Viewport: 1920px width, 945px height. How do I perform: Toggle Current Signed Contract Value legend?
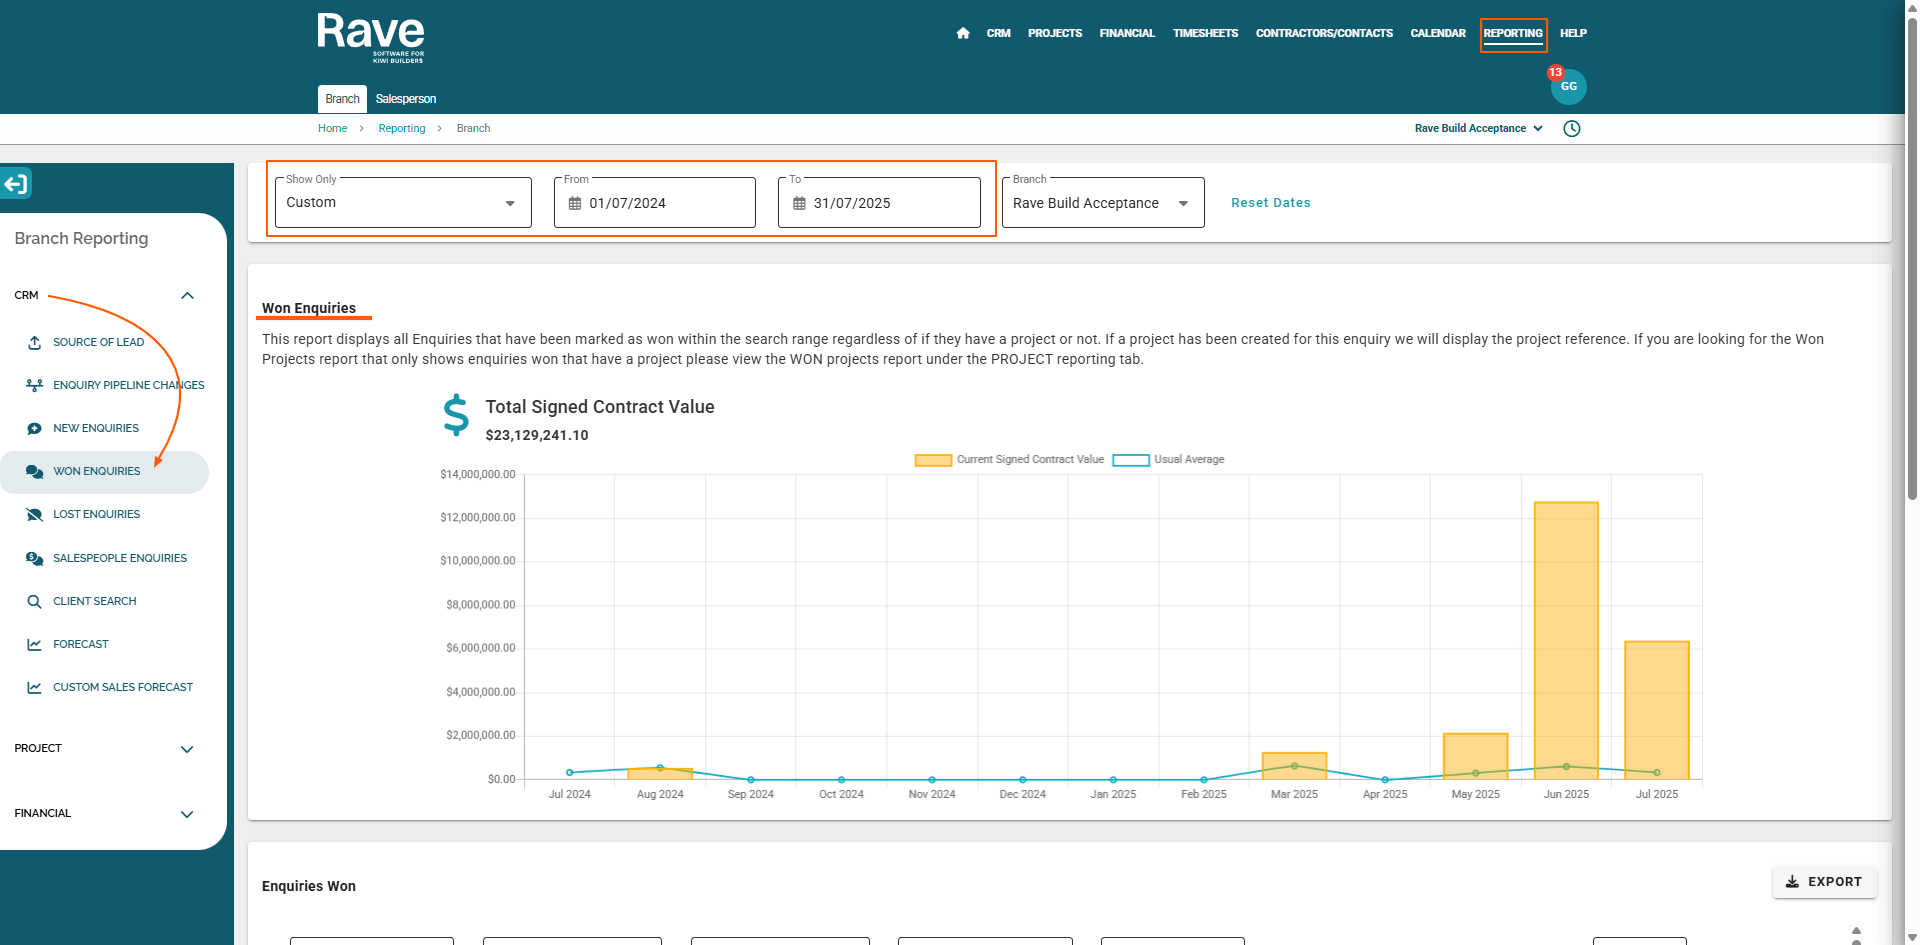pos(1009,460)
